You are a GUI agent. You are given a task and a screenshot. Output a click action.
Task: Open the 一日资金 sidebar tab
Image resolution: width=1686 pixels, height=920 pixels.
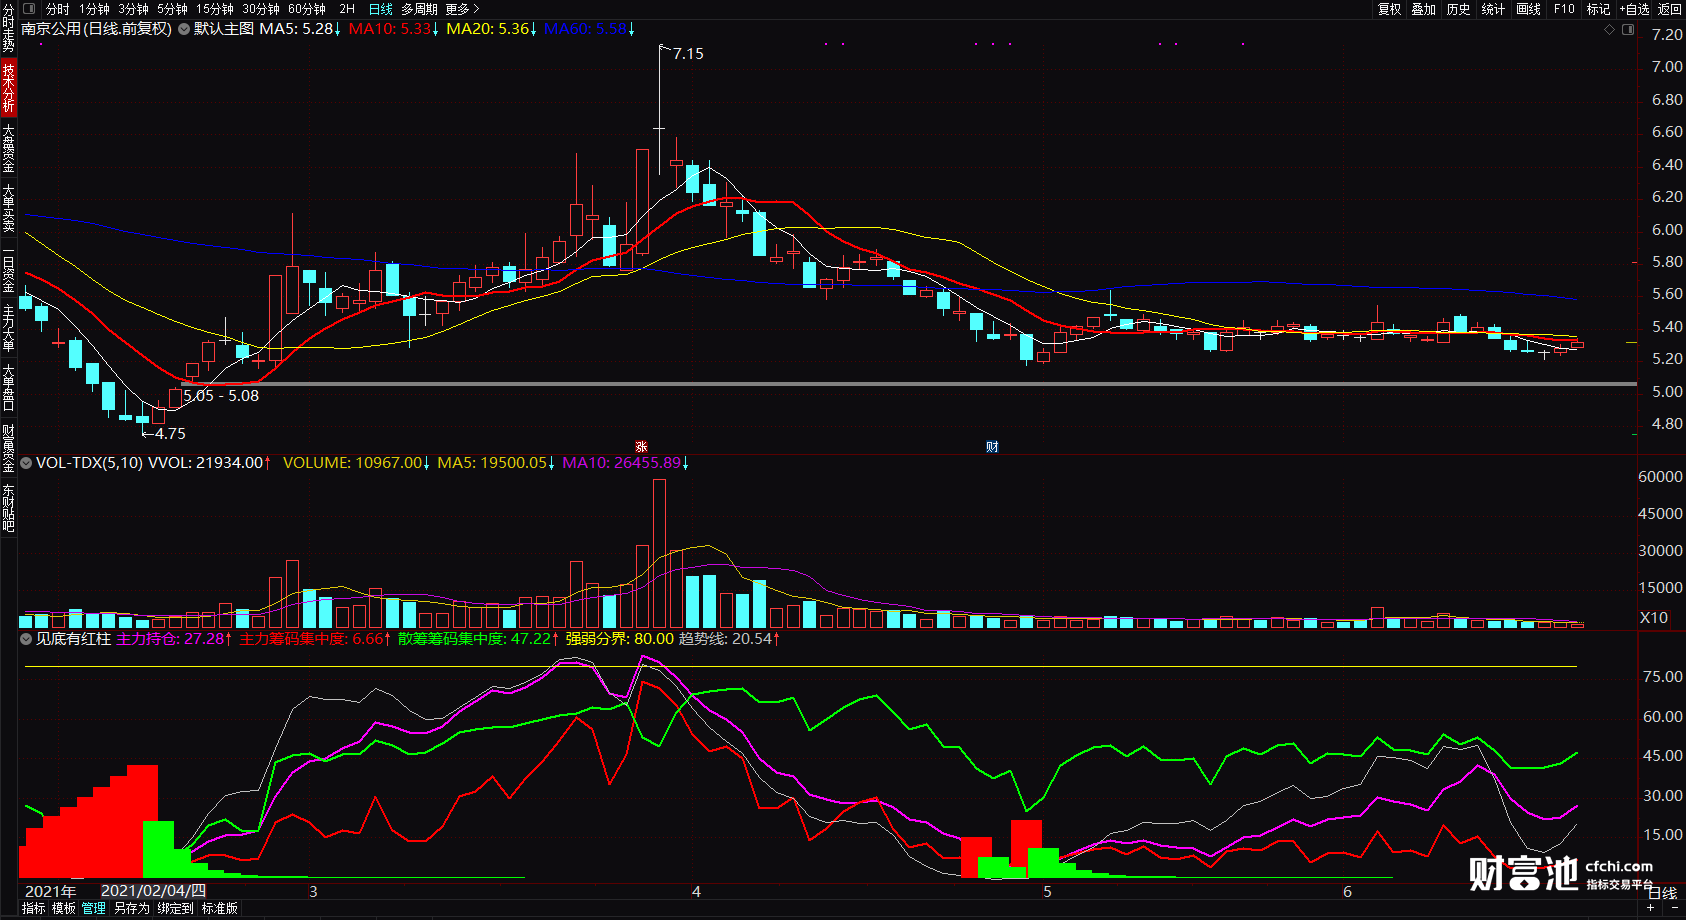coord(8,269)
